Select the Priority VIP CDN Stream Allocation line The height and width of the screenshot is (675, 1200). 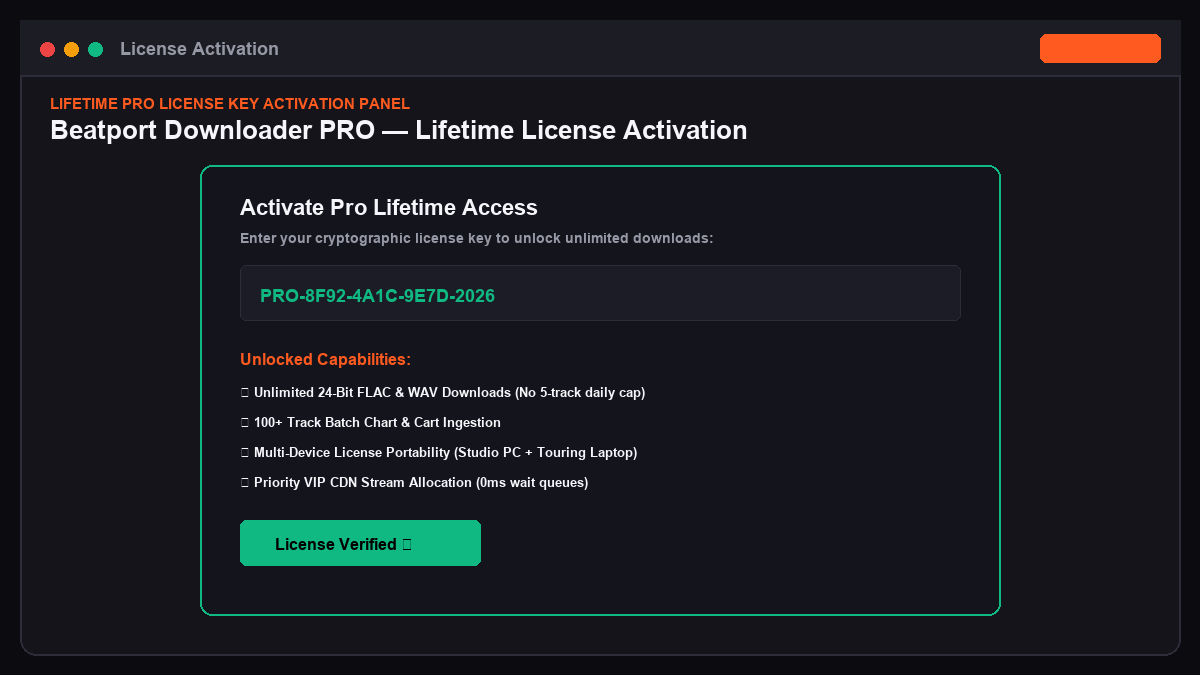pyautogui.click(x=414, y=482)
